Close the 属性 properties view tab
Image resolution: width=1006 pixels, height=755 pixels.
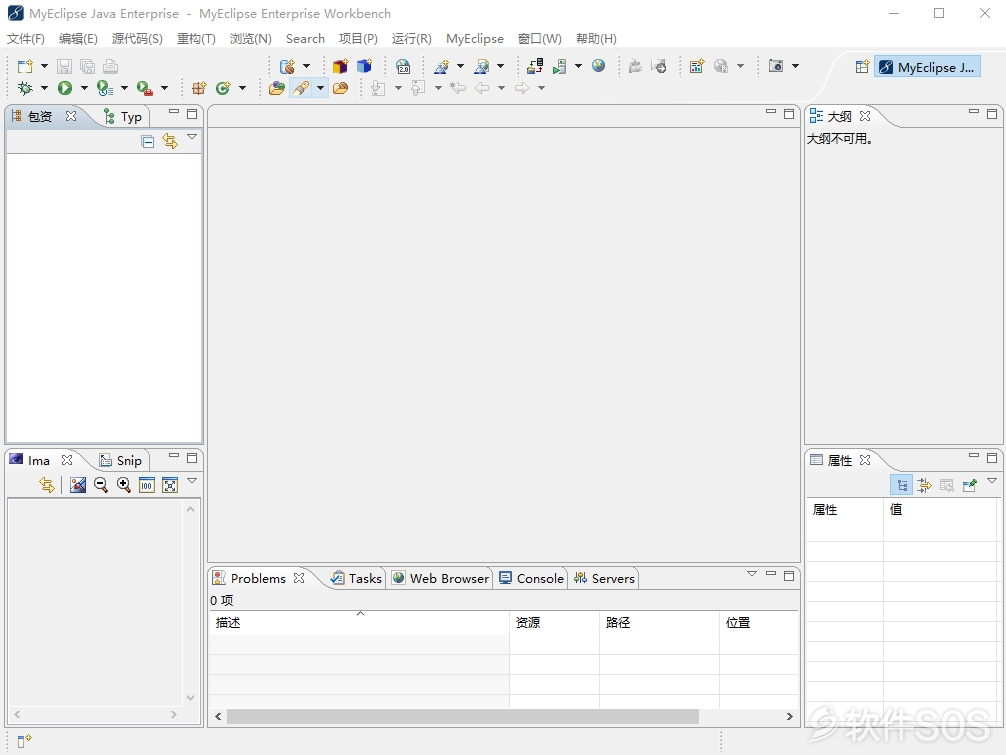pos(865,460)
